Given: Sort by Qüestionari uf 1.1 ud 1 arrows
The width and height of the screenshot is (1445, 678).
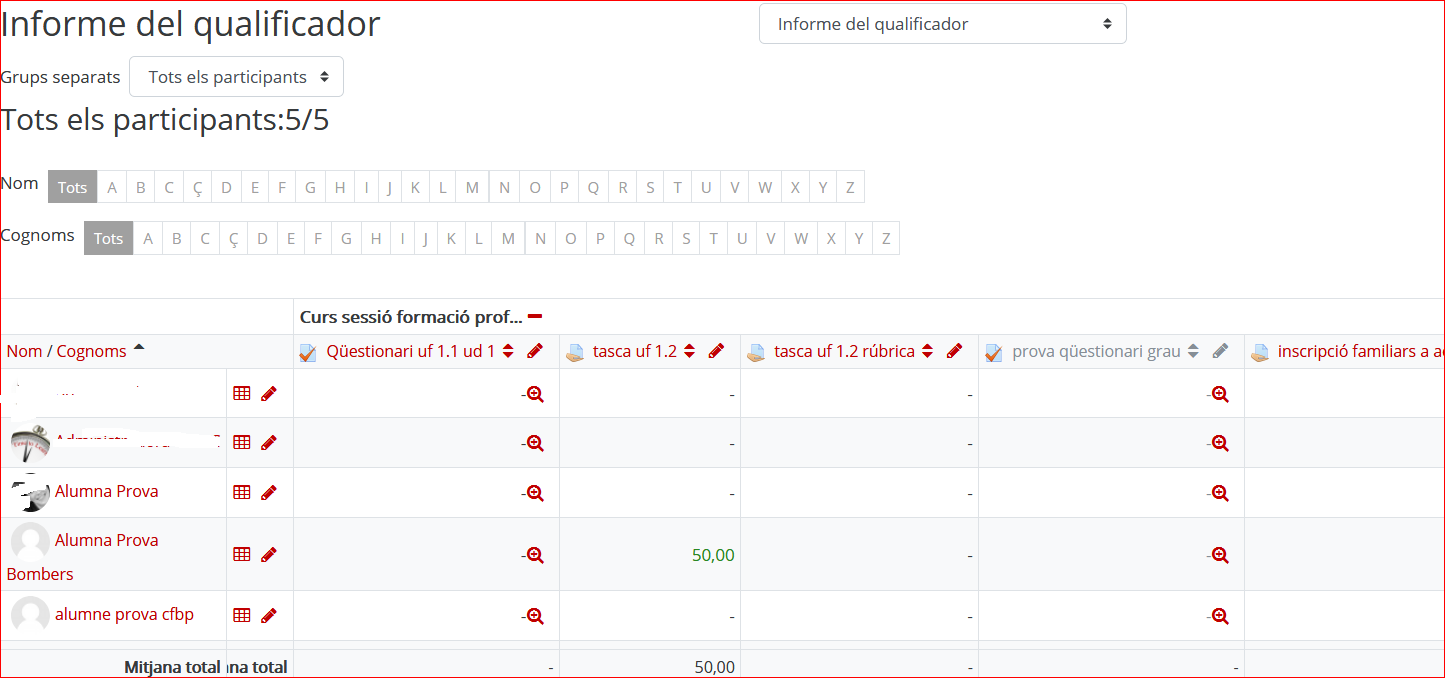Looking at the screenshot, I should pyautogui.click(x=508, y=351).
